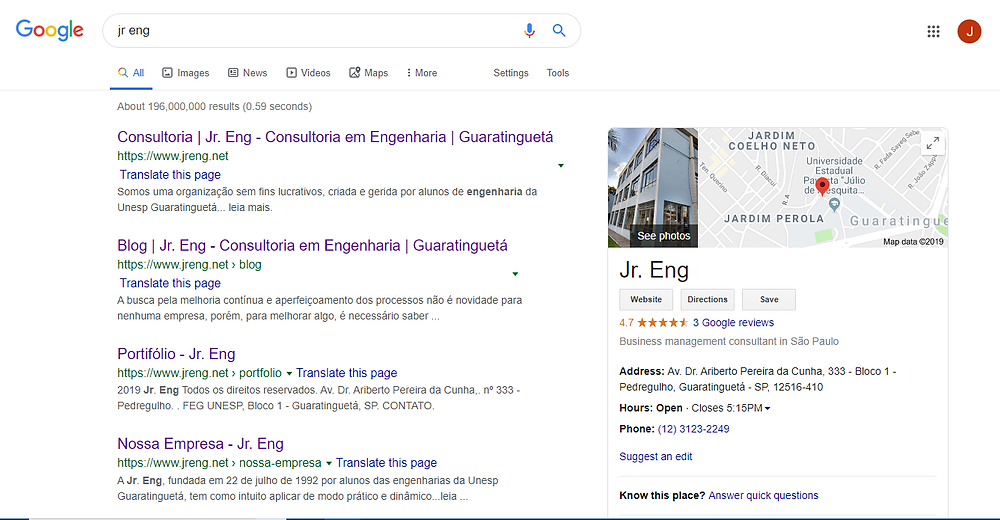Image resolution: width=1000 pixels, height=520 pixels.
Task: Expand the opening hours dropdown arrow
Action: (767, 408)
